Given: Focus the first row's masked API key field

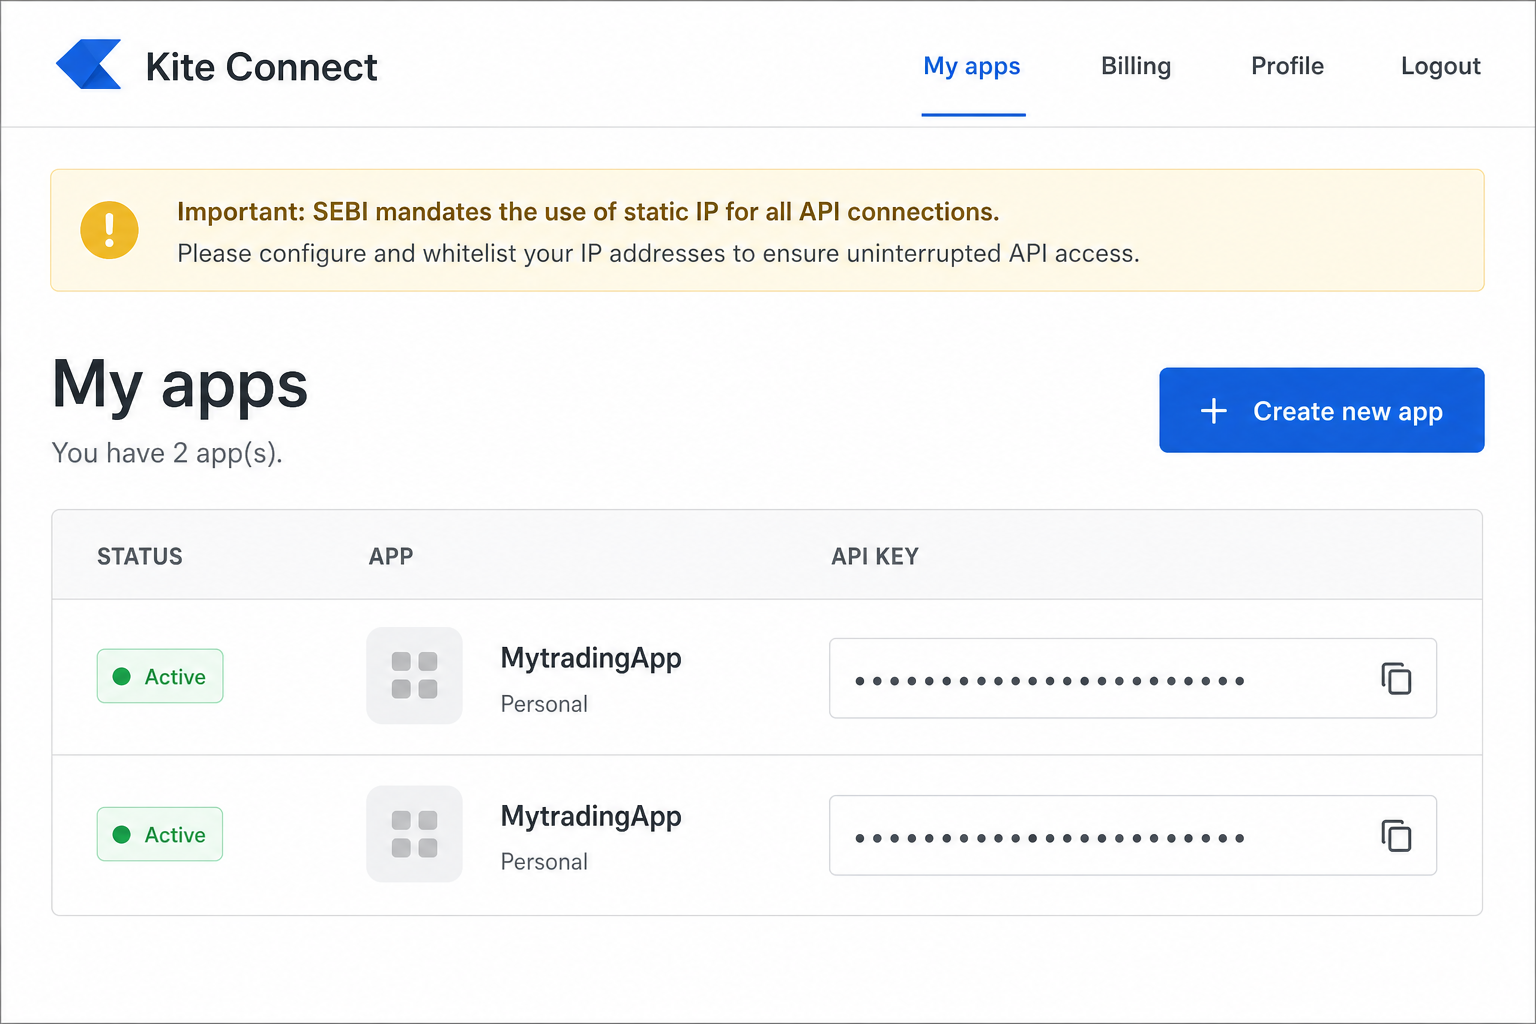Looking at the screenshot, I should [1133, 678].
